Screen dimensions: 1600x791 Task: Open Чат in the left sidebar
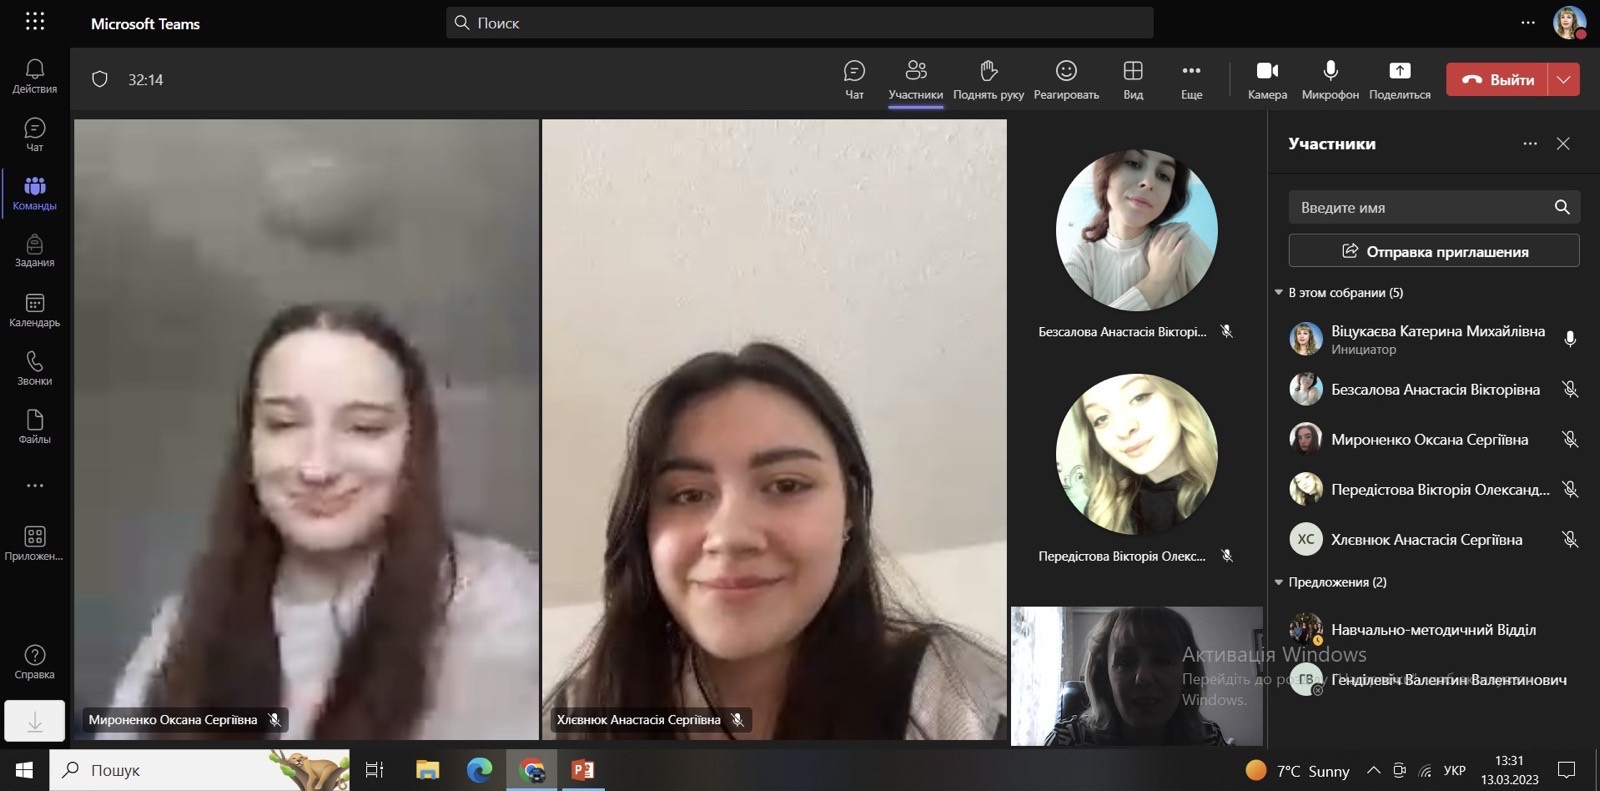[35, 134]
